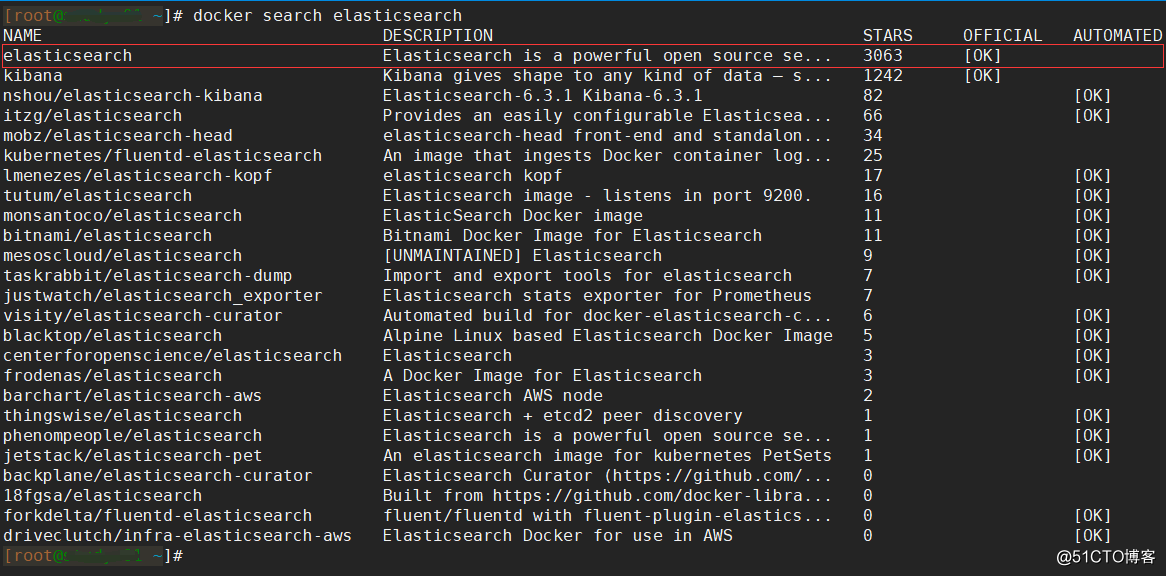
Task: Click bitnami/elasticsearch image name
Action: point(108,236)
